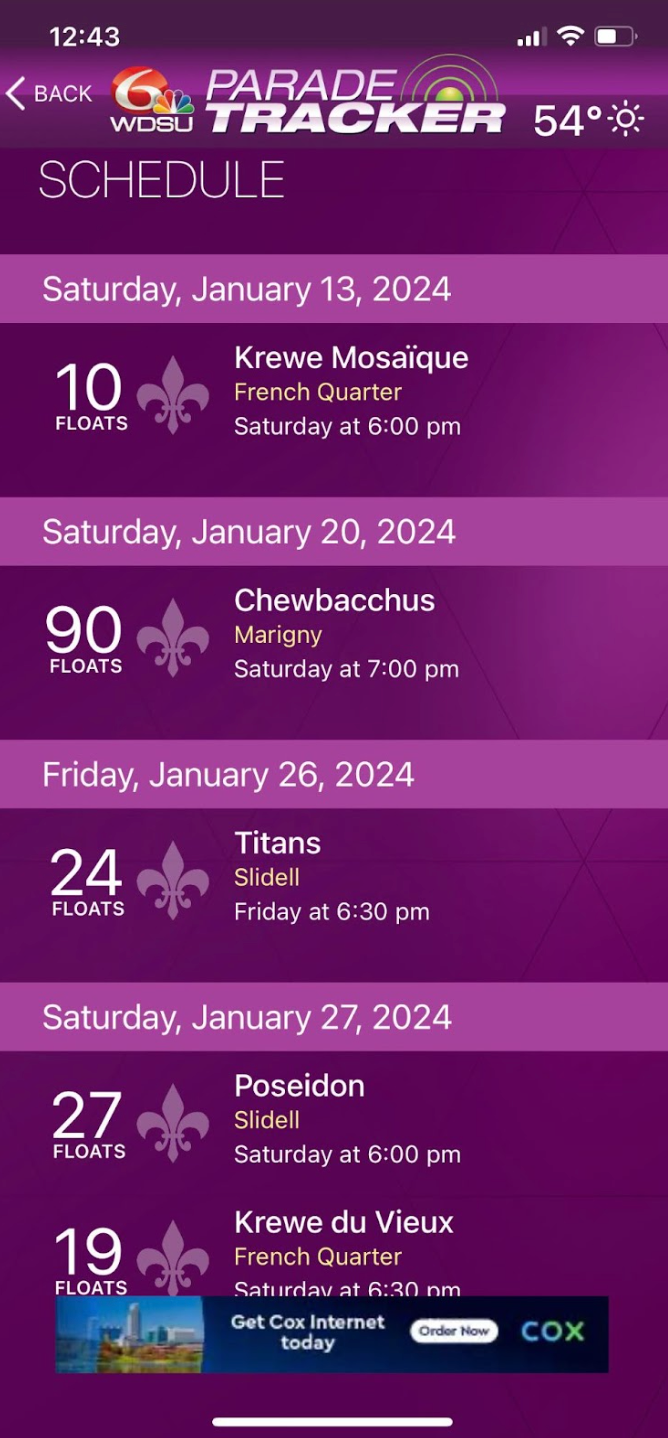Tap fleur-de-lis icon beside Chewbacchus
The height and width of the screenshot is (1438, 668).
(173, 637)
